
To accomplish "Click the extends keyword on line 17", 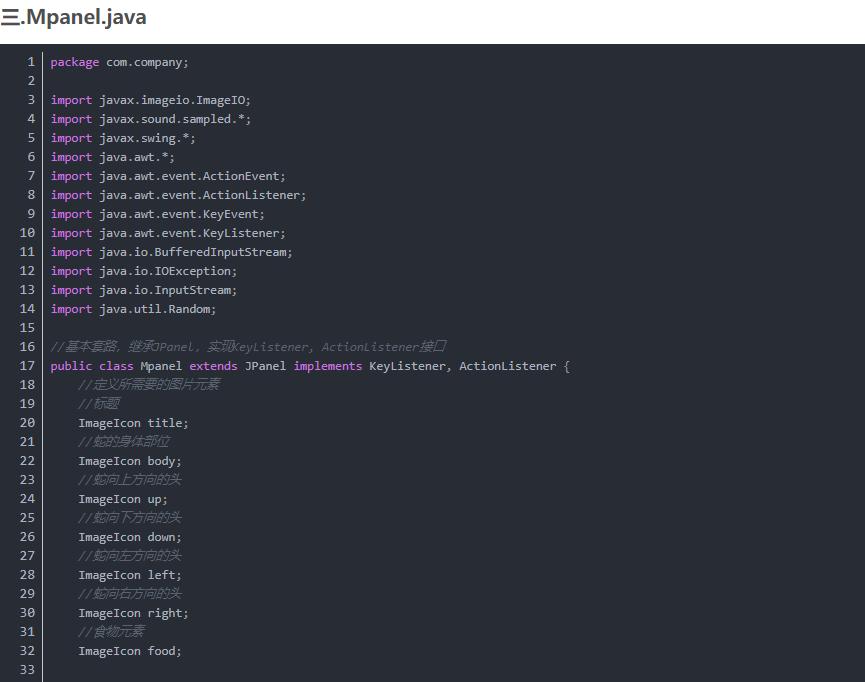I will (213, 366).
